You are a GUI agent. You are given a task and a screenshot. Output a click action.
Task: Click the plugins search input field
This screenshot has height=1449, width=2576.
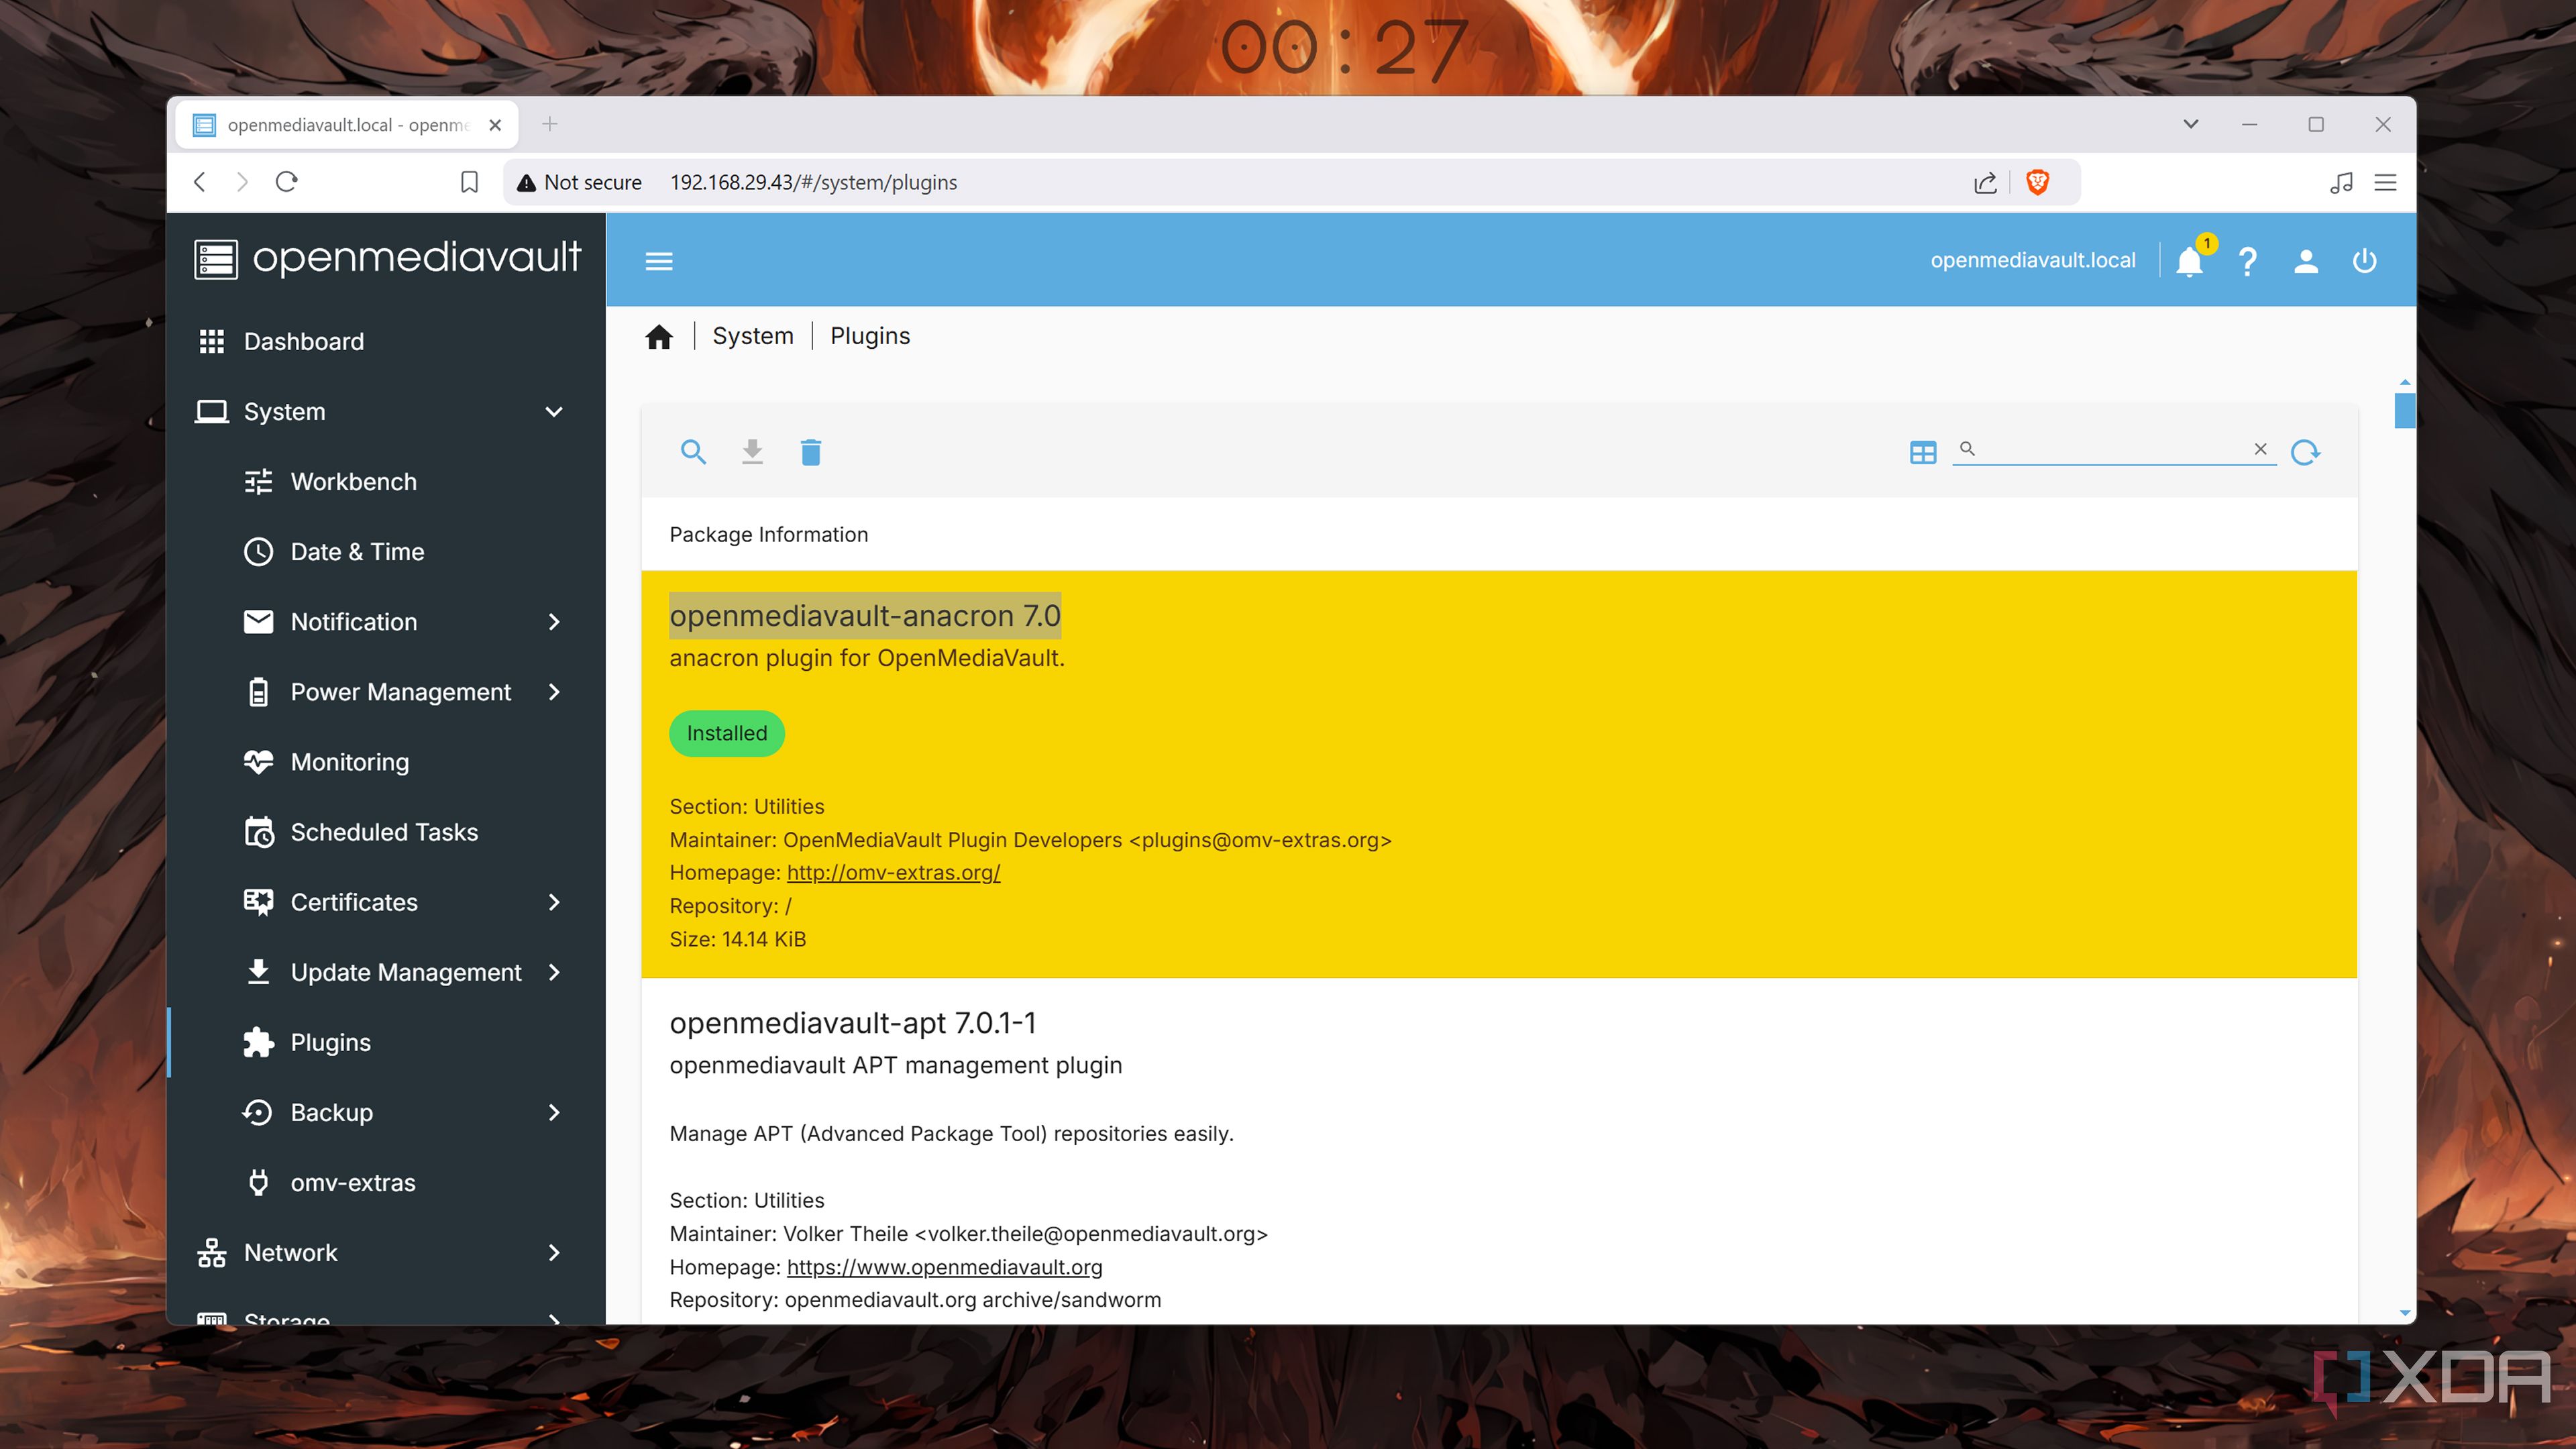coord(2110,449)
